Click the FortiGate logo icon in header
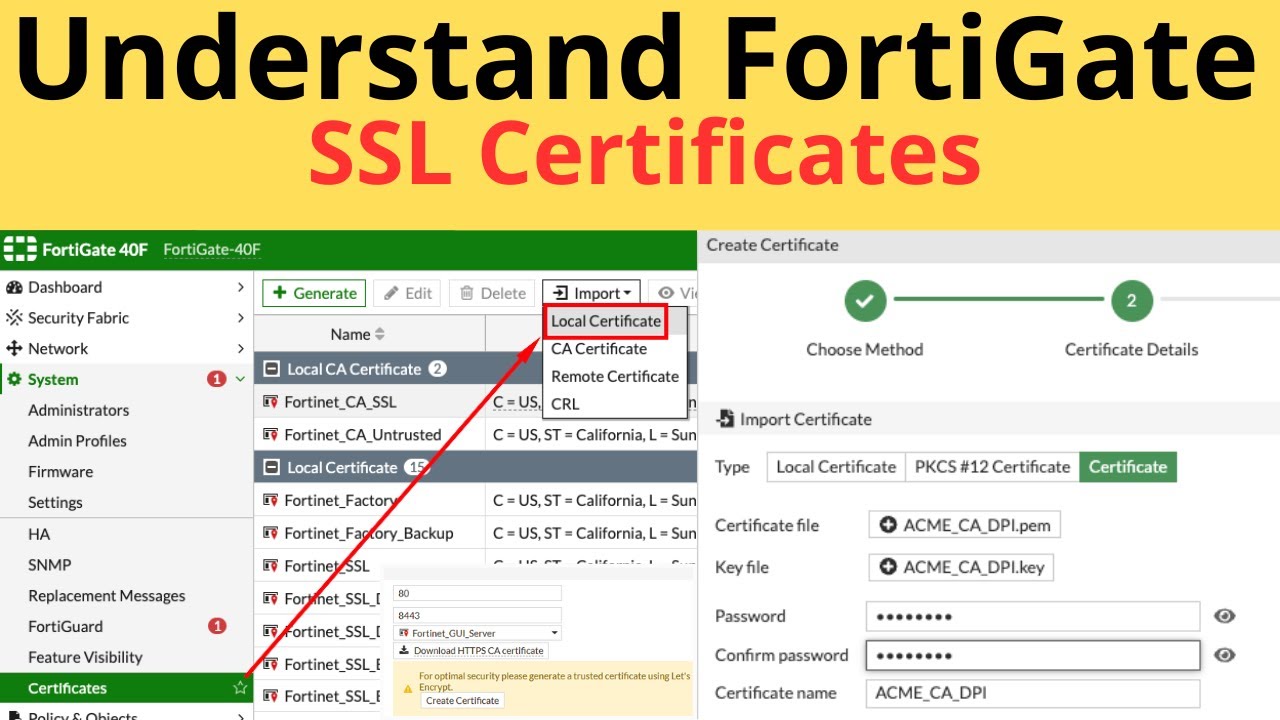The image size is (1280, 720). point(19,249)
